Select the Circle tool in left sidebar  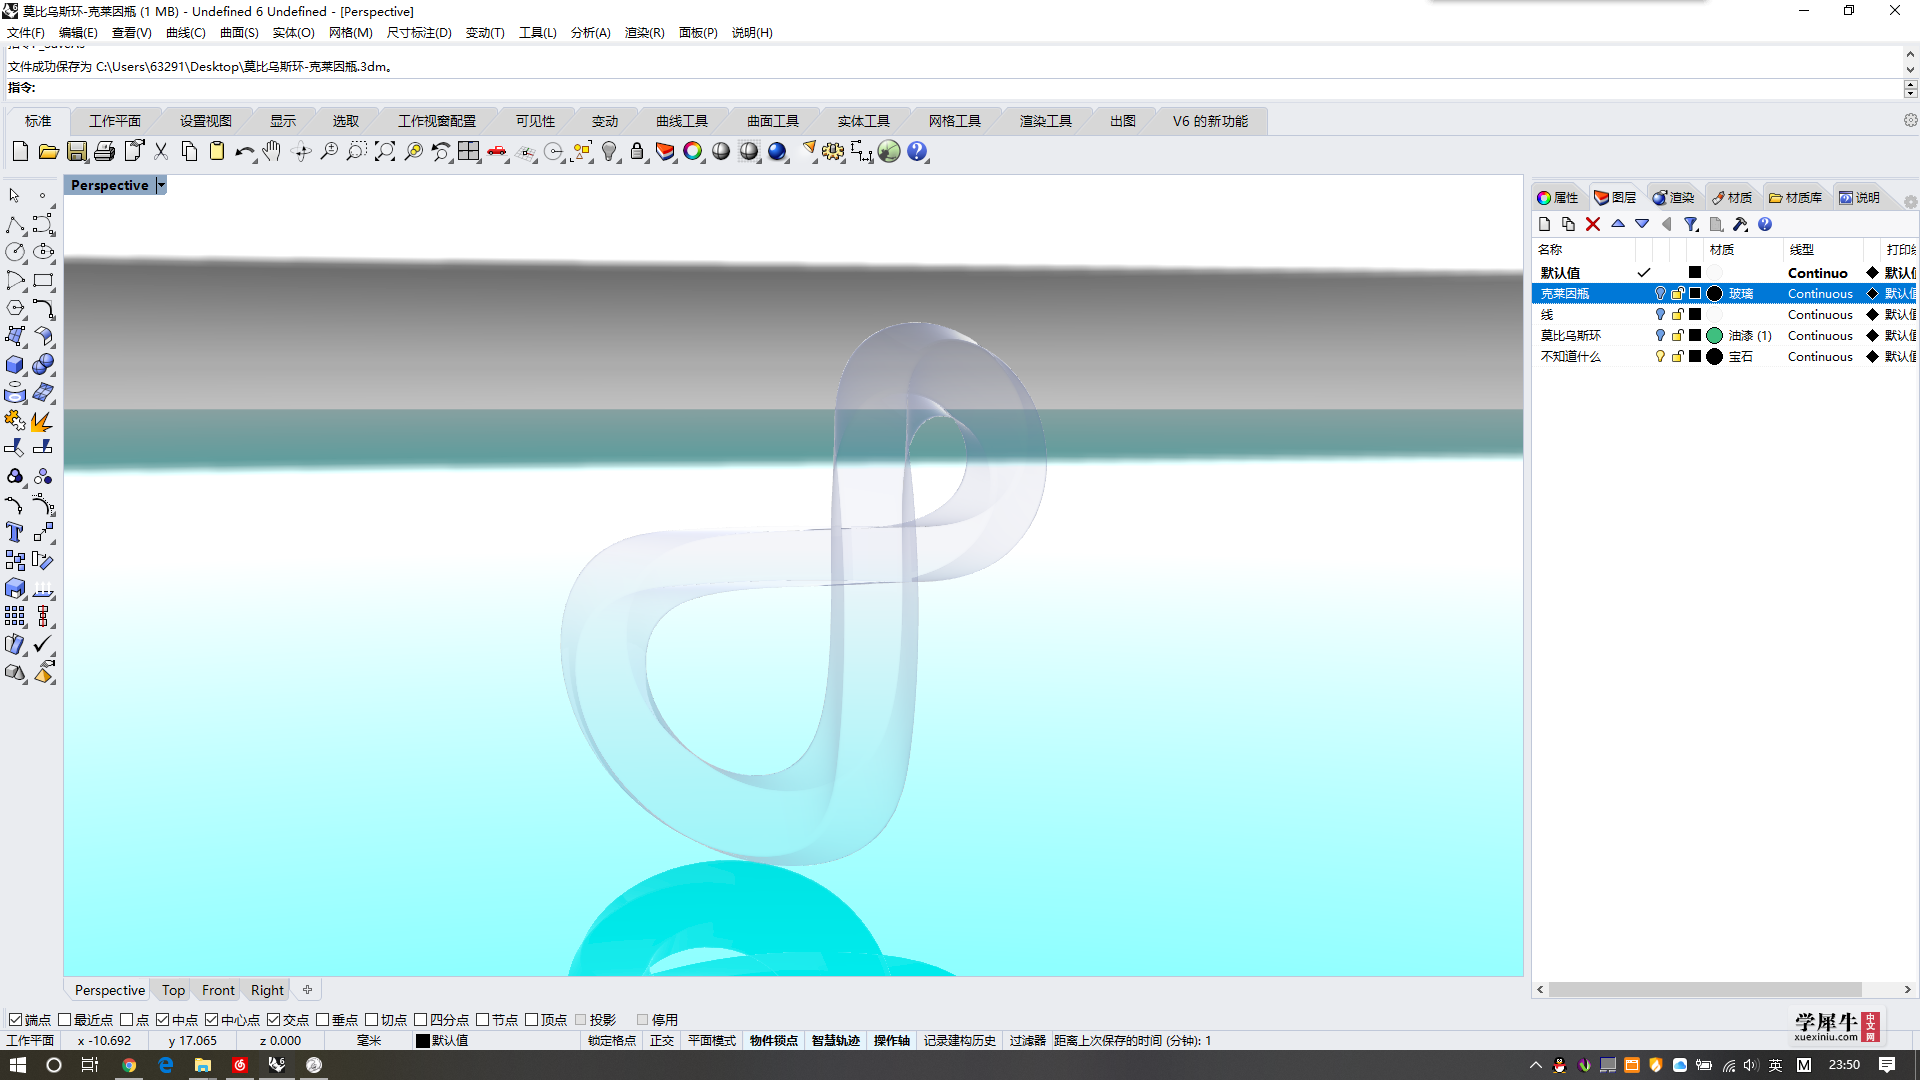coord(15,252)
